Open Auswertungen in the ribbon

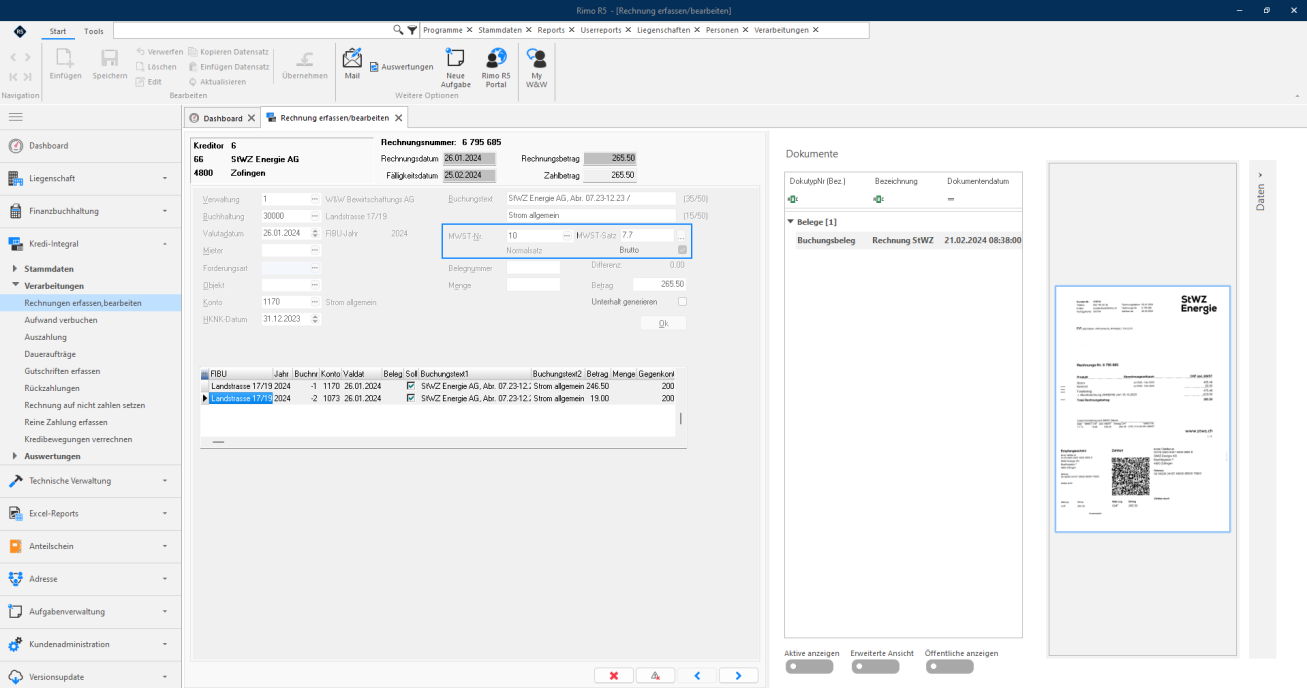(x=401, y=67)
